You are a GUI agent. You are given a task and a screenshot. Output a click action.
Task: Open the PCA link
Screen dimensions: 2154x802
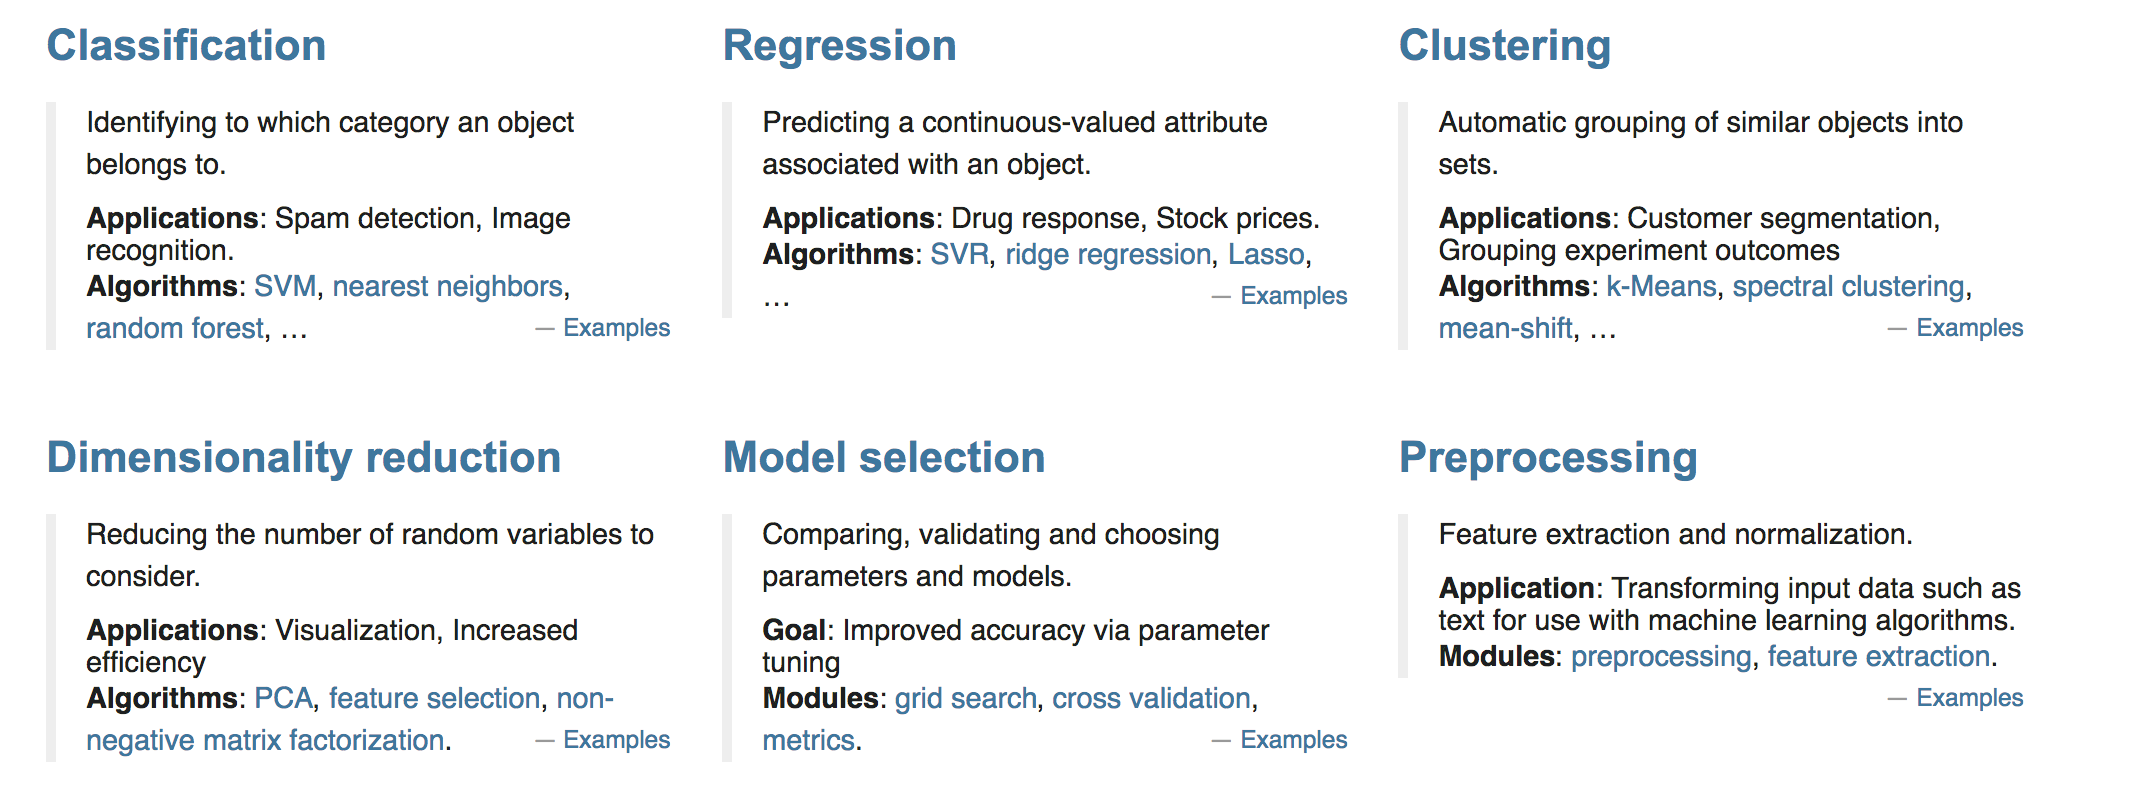[x=284, y=699]
